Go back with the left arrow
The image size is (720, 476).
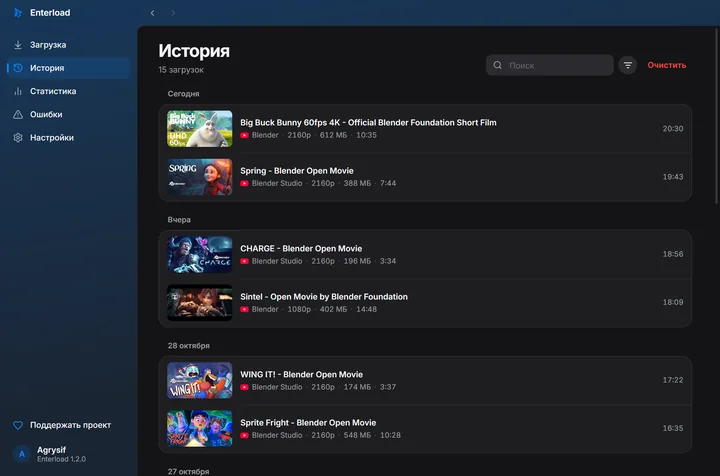tap(152, 13)
